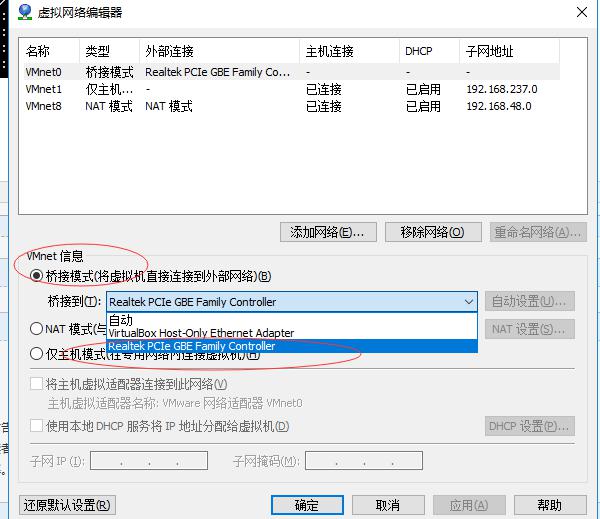
Task: Click the 桥接到 dropdown arrow
Action: point(469,302)
